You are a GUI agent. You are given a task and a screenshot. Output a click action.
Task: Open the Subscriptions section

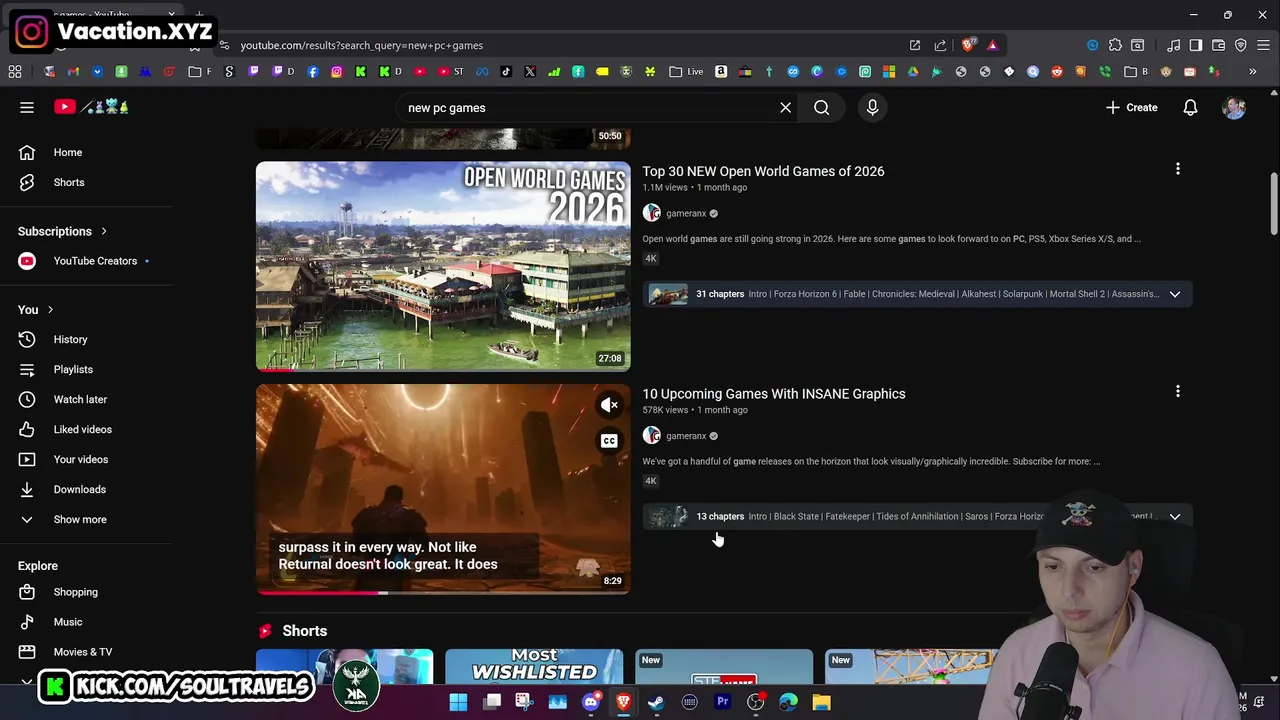pyautogui.click(x=62, y=231)
